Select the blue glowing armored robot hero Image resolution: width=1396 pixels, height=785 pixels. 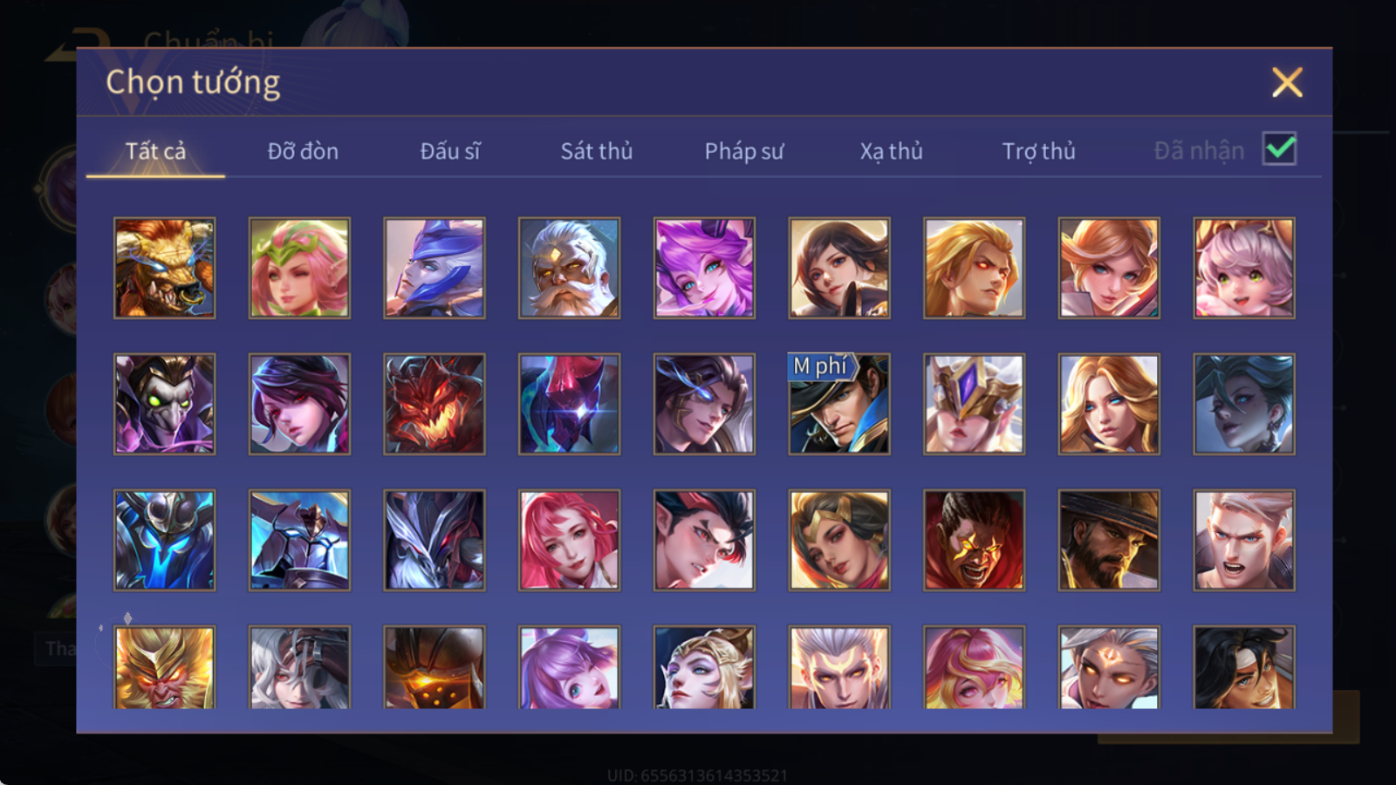[x=164, y=540]
